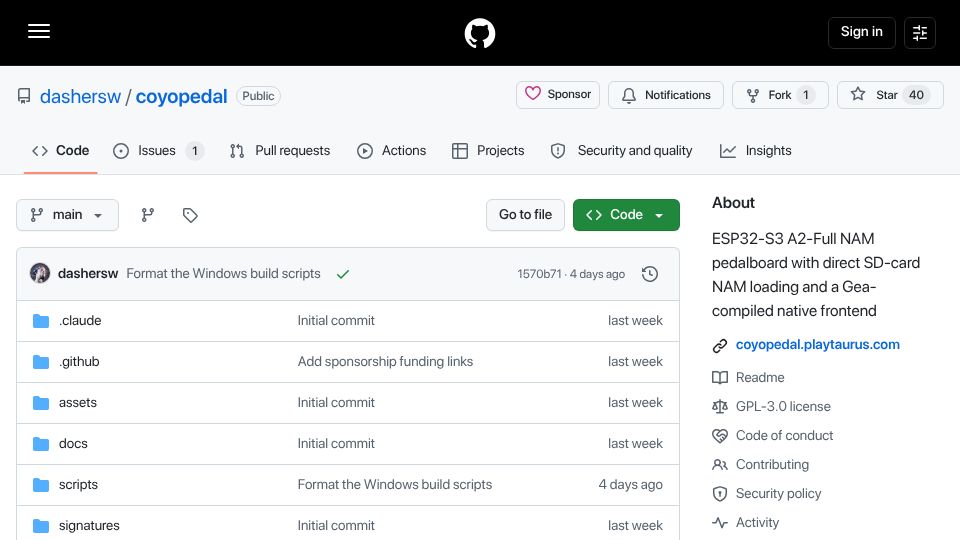Switch to the Issues tab
The width and height of the screenshot is (960, 540).
click(x=158, y=151)
